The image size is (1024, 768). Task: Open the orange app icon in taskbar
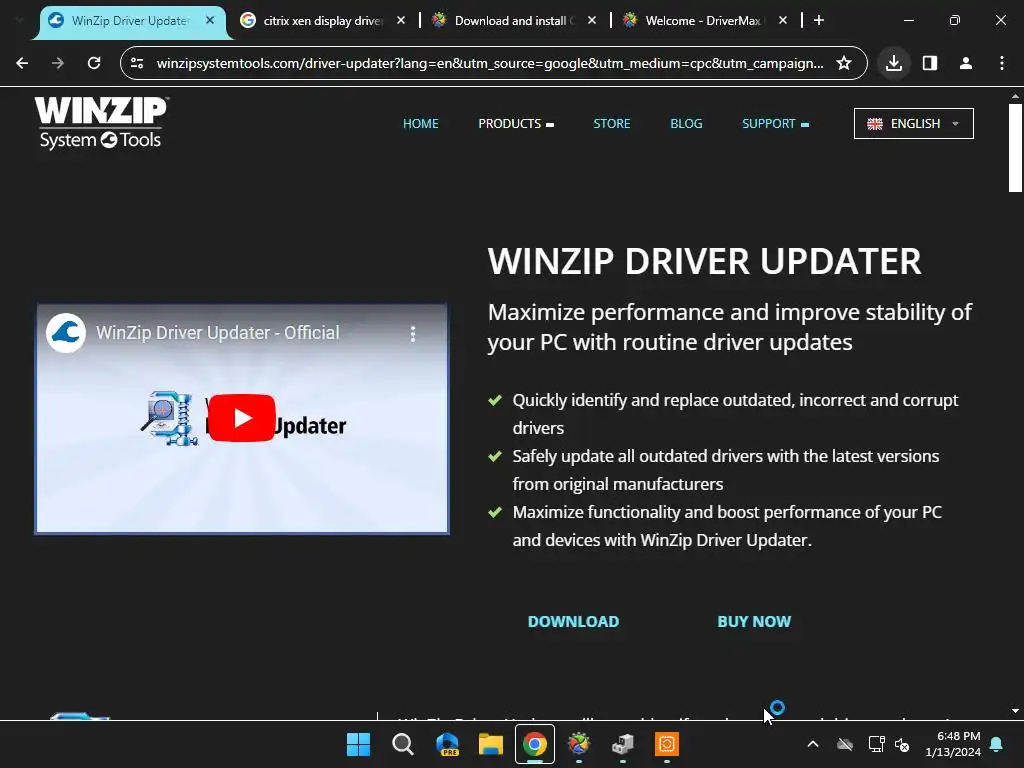pos(667,744)
